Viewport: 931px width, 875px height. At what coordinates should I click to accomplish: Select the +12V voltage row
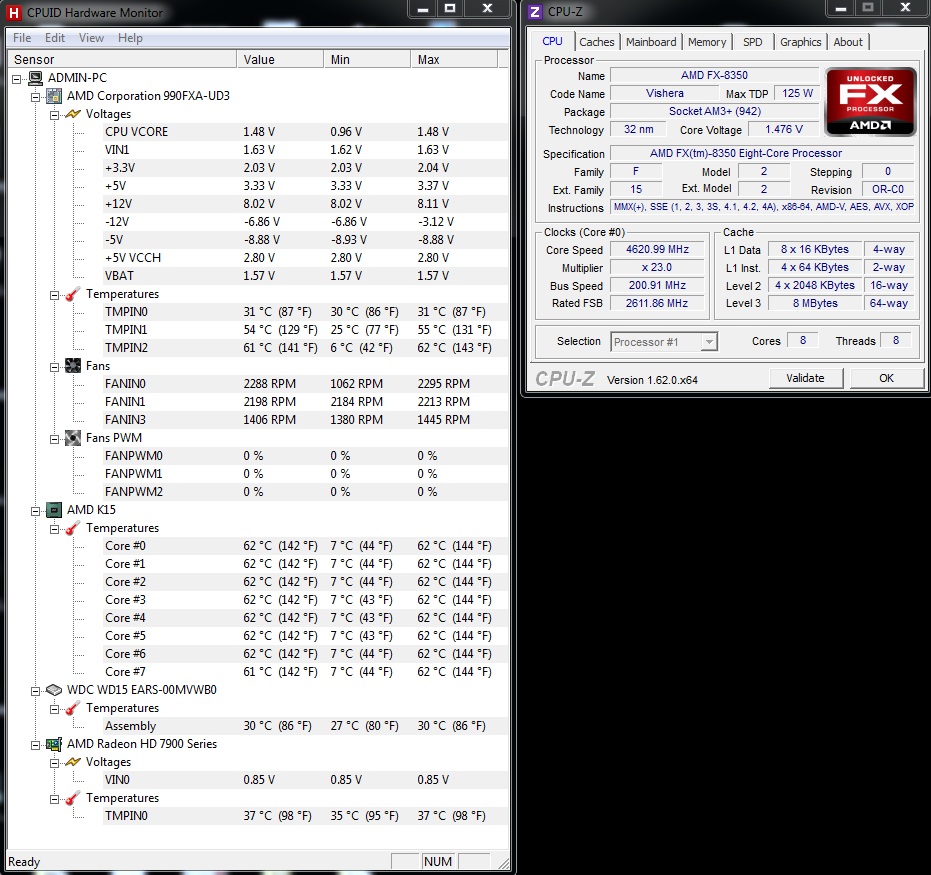[305, 204]
